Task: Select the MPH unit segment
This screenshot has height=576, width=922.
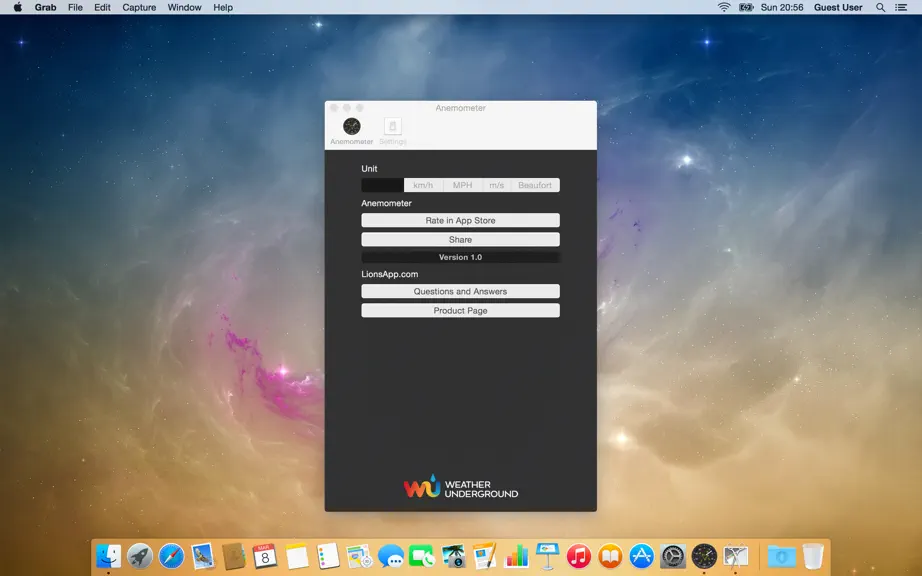Action: tap(463, 185)
